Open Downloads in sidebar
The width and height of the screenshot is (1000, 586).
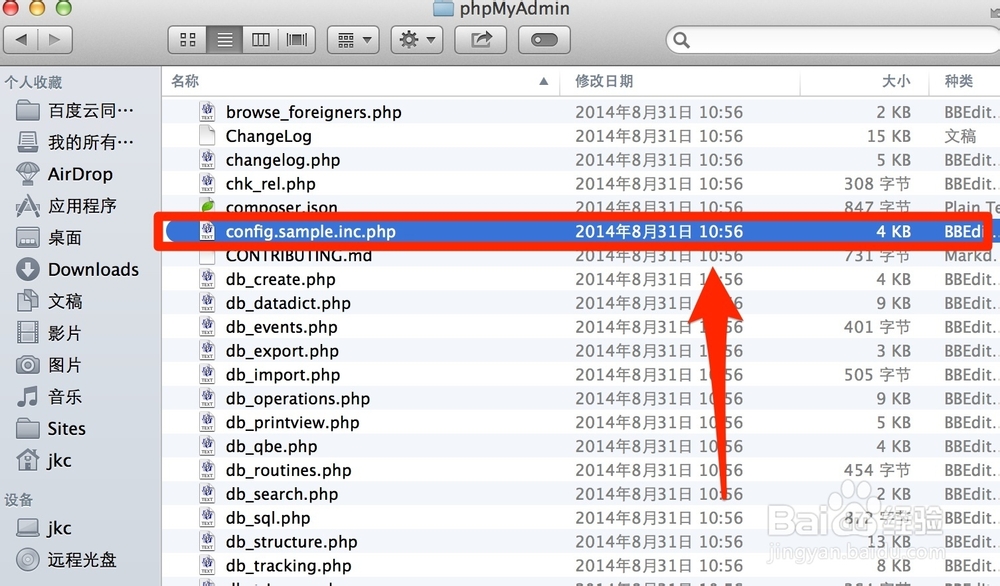coord(77,269)
